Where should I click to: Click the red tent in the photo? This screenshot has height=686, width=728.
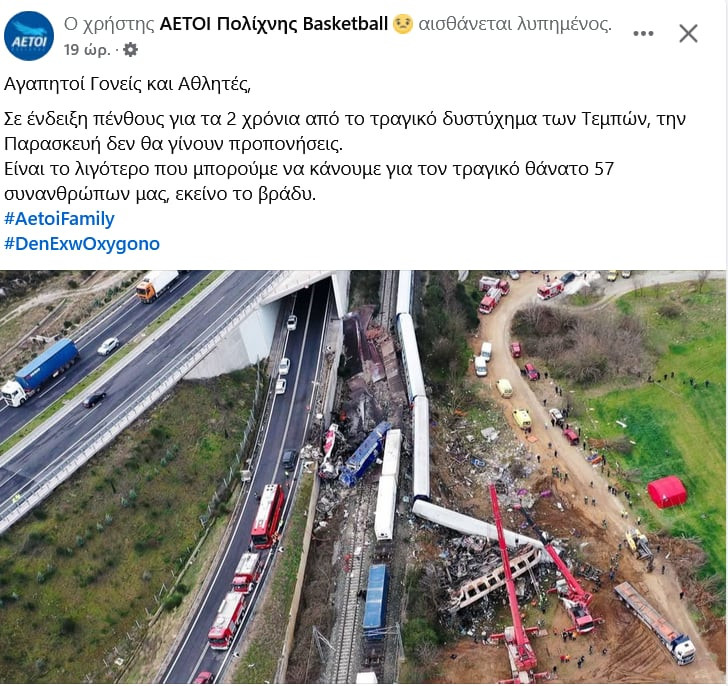click(x=667, y=492)
